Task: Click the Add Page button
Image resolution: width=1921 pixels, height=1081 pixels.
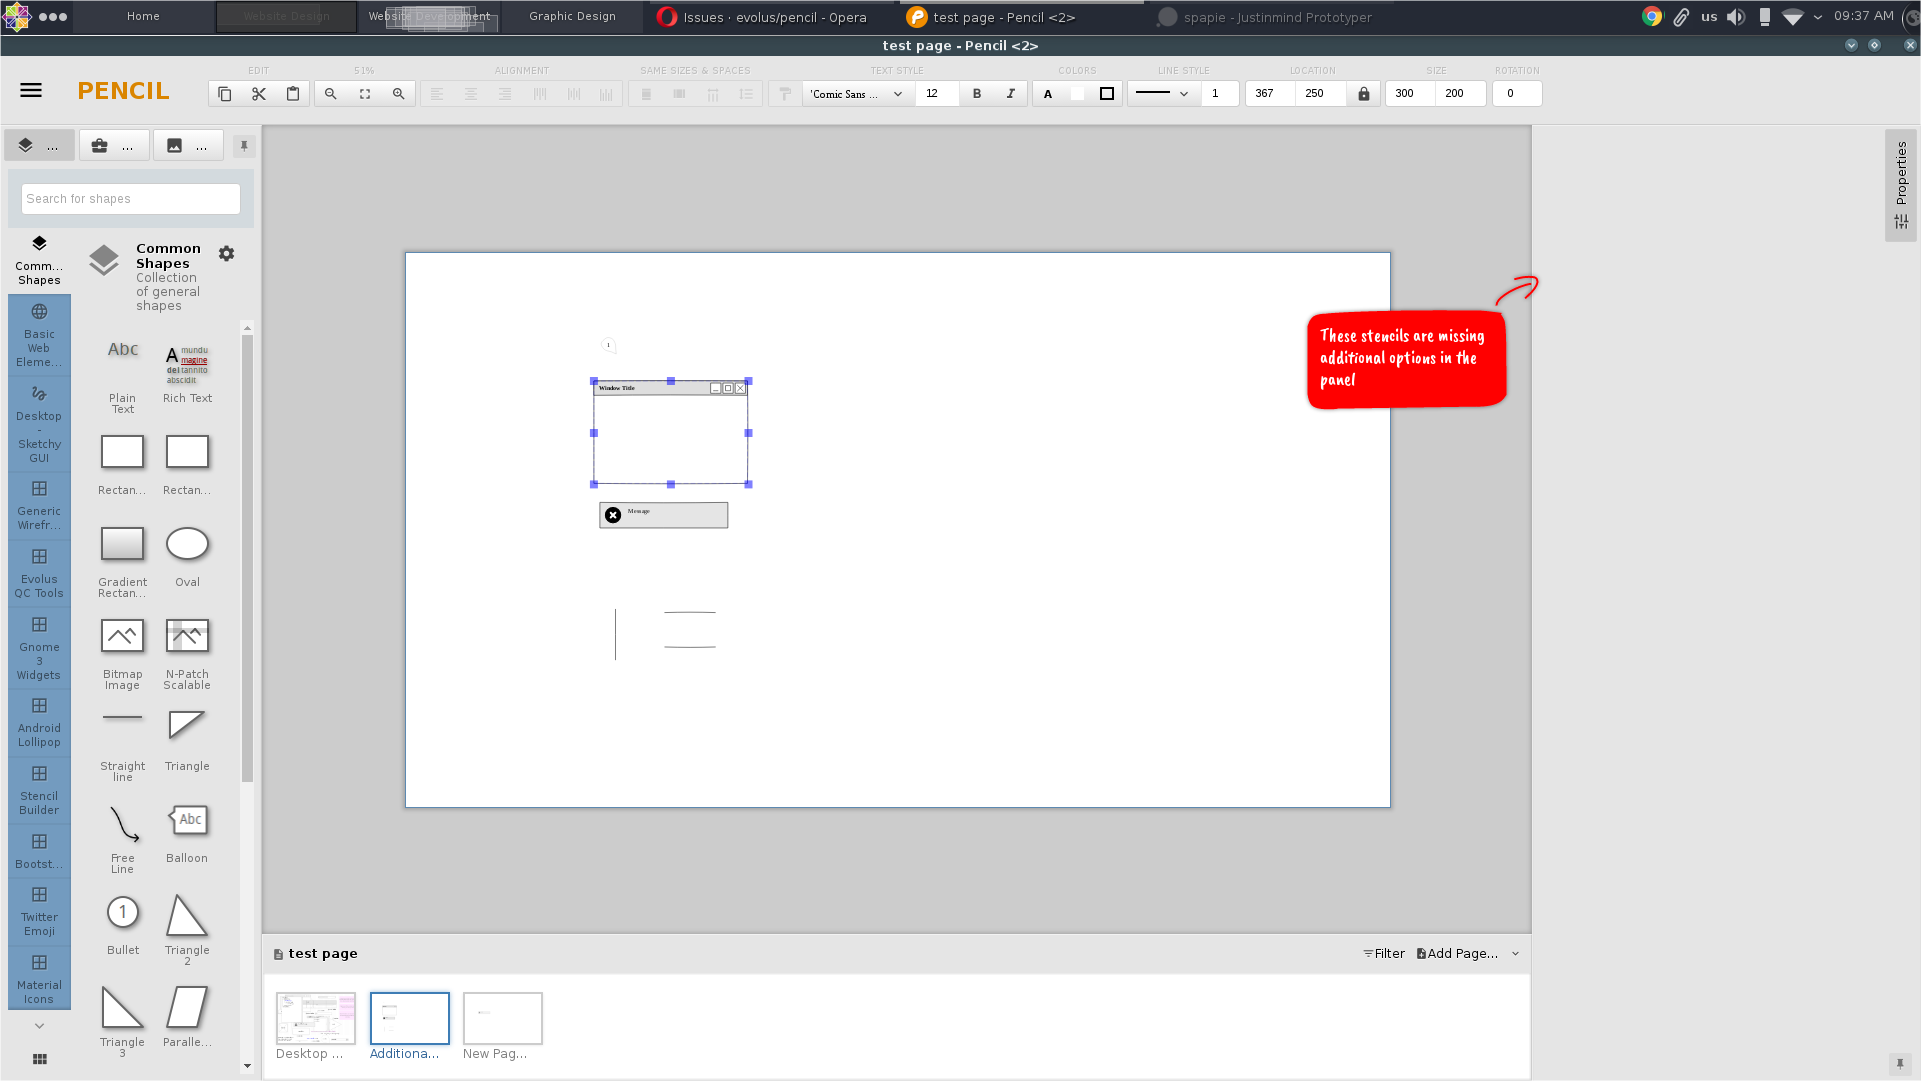Action: pyautogui.click(x=1457, y=954)
